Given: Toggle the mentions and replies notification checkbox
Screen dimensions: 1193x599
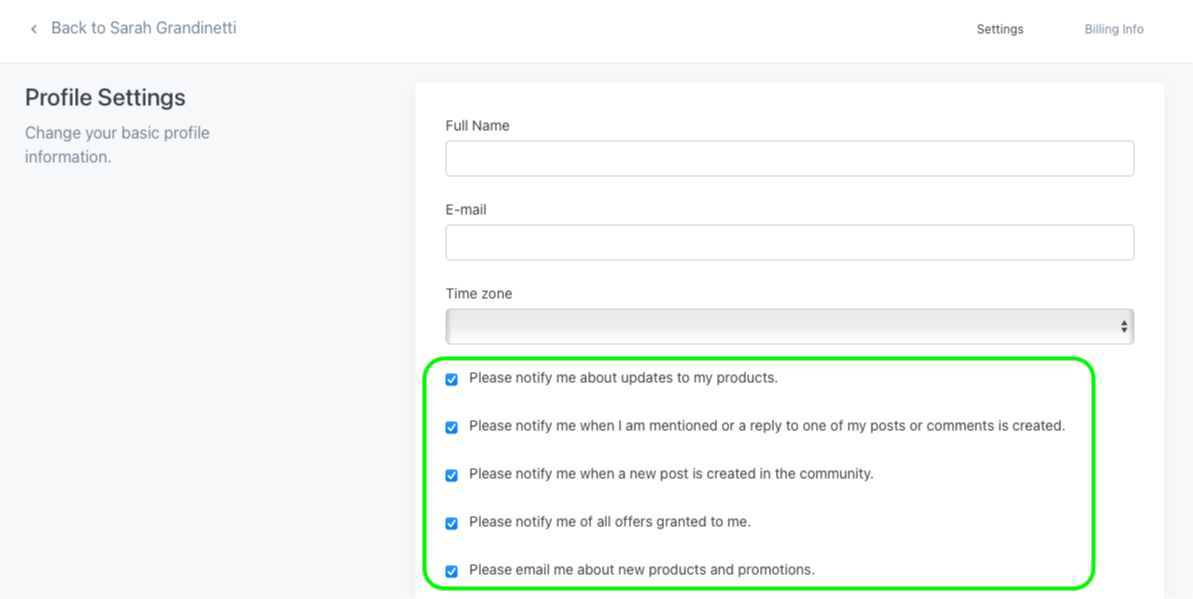Looking at the screenshot, I should pos(452,427).
